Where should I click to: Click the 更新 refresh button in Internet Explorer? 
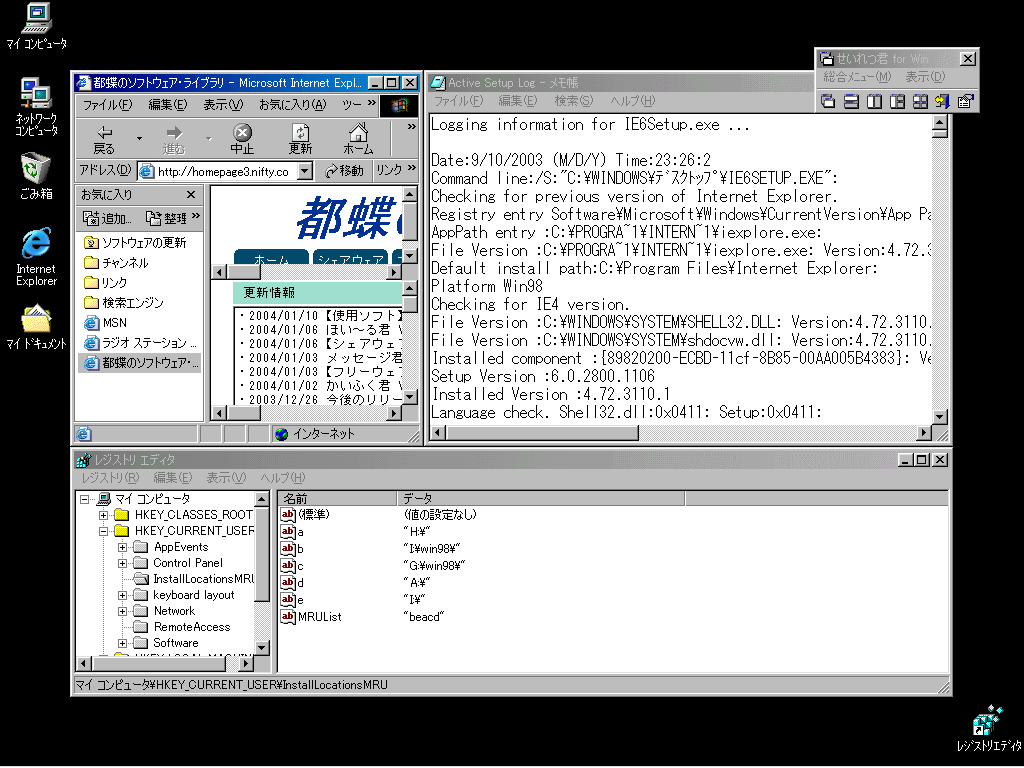pos(300,139)
